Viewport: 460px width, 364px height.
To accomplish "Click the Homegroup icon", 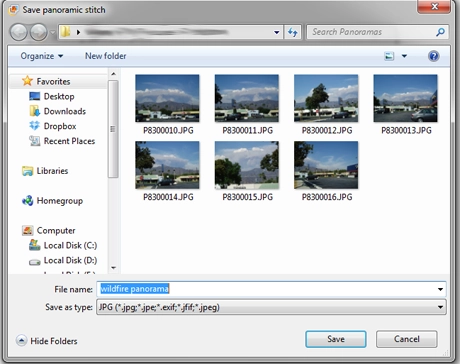I will point(27,200).
